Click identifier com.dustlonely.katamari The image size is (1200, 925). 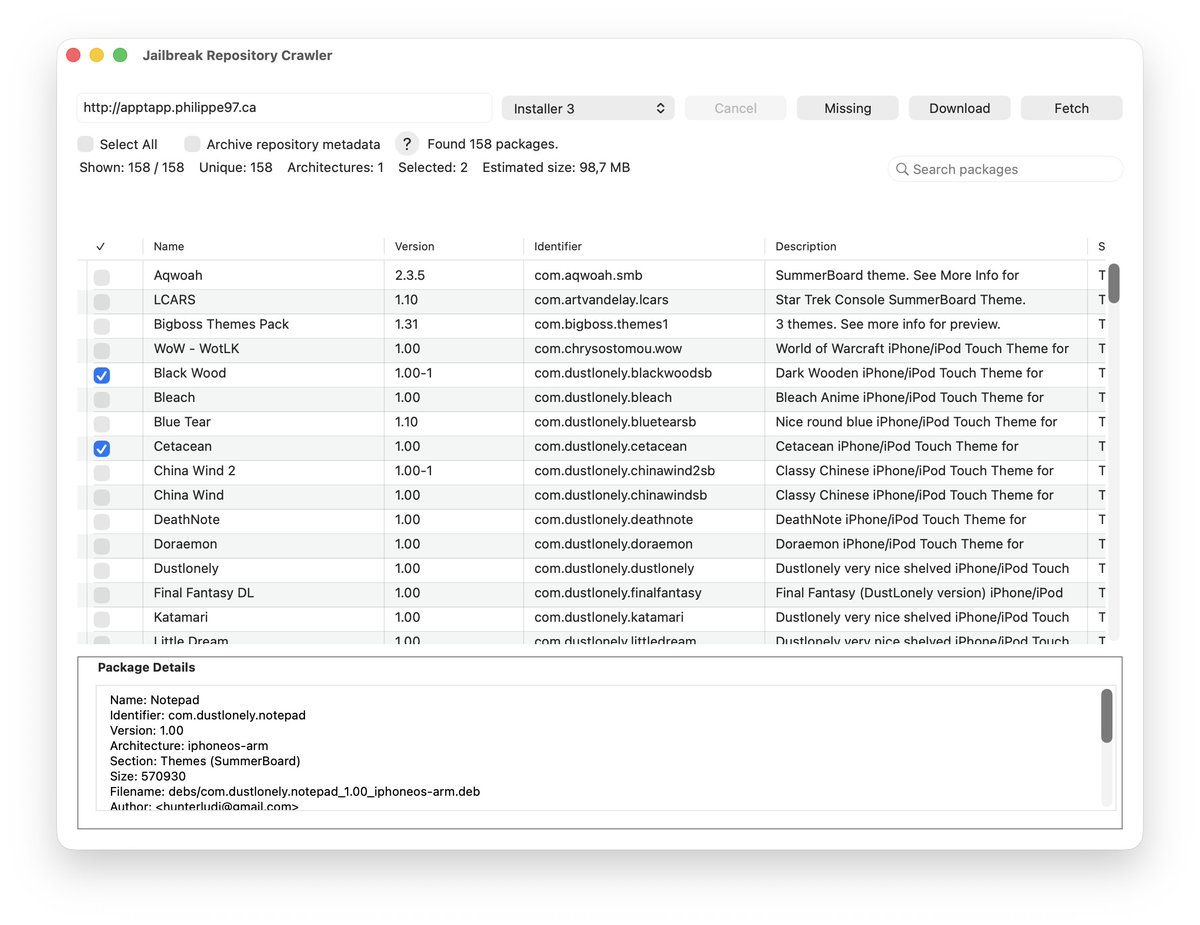click(x=609, y=617)
